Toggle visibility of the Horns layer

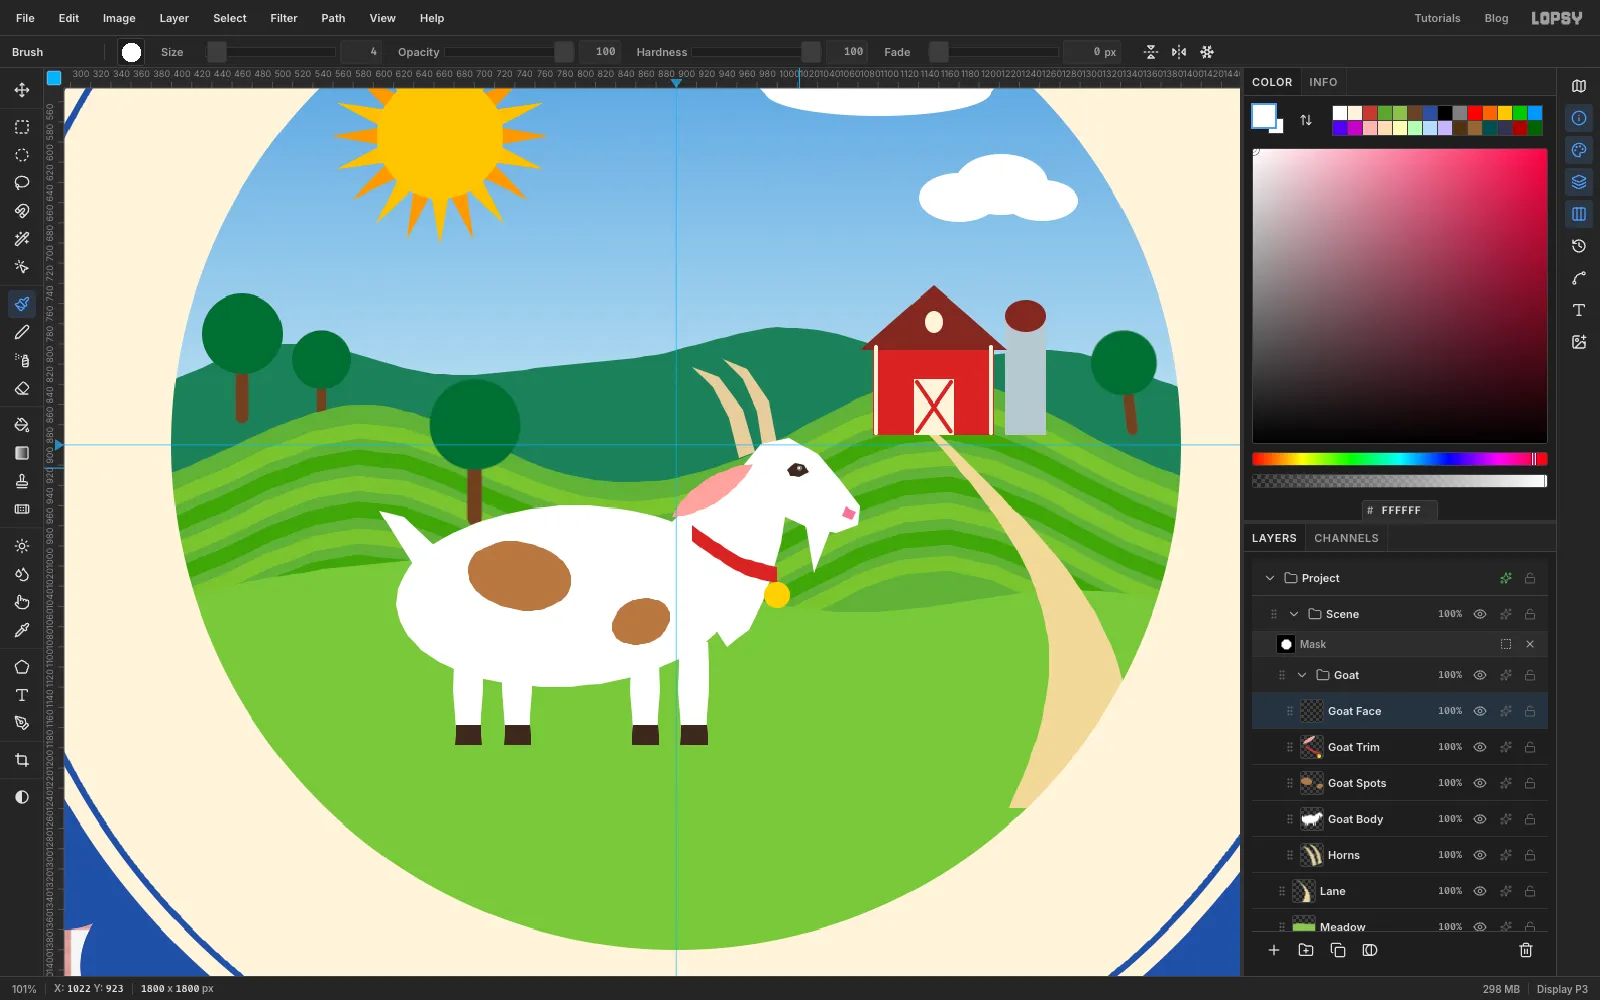1480,855
